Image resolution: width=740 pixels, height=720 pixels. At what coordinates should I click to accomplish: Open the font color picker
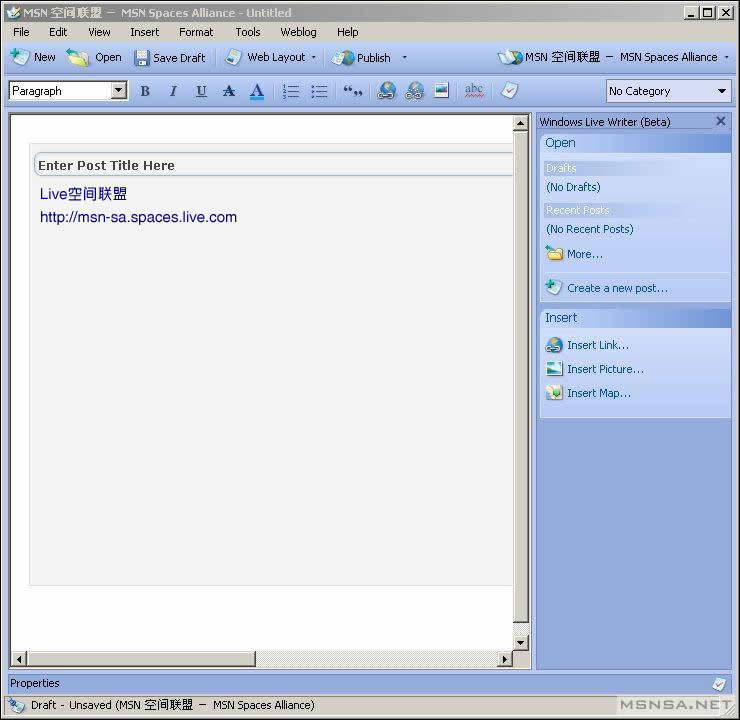(x=257, y=91)
